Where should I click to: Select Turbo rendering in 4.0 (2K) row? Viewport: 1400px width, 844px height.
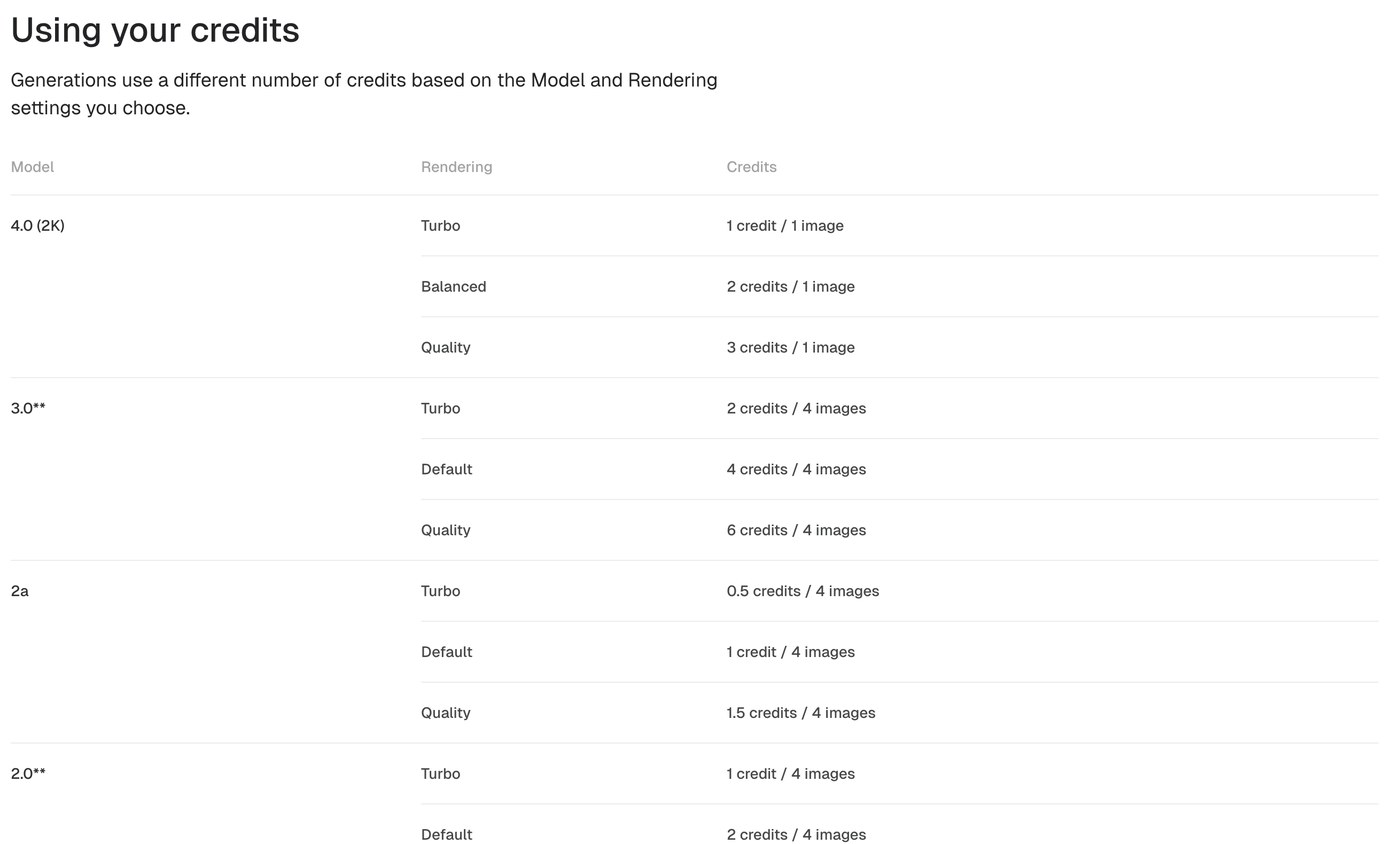(x=440, y=226)
